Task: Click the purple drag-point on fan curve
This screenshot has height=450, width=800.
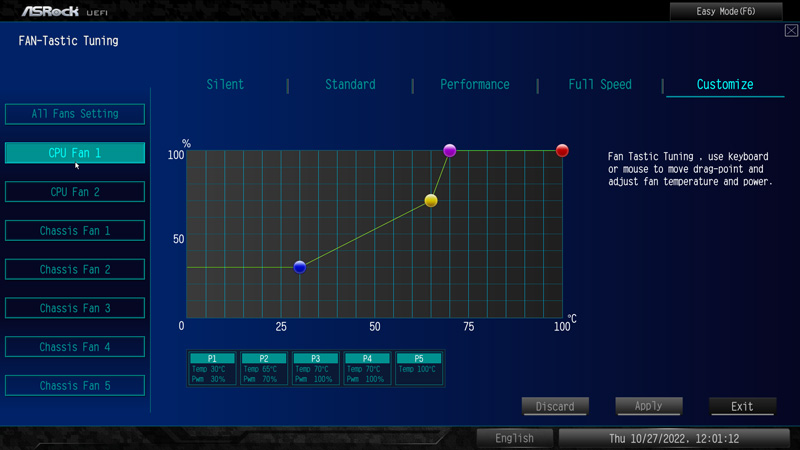Action: (x=450, y=151)
